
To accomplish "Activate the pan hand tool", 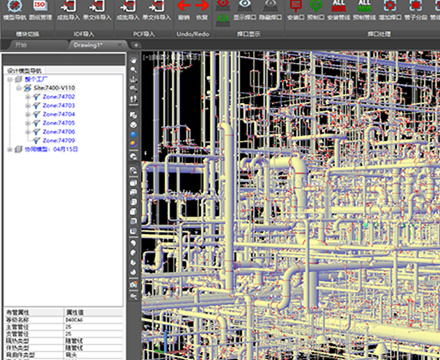I will pyautogui.click(x=133, y=60).
